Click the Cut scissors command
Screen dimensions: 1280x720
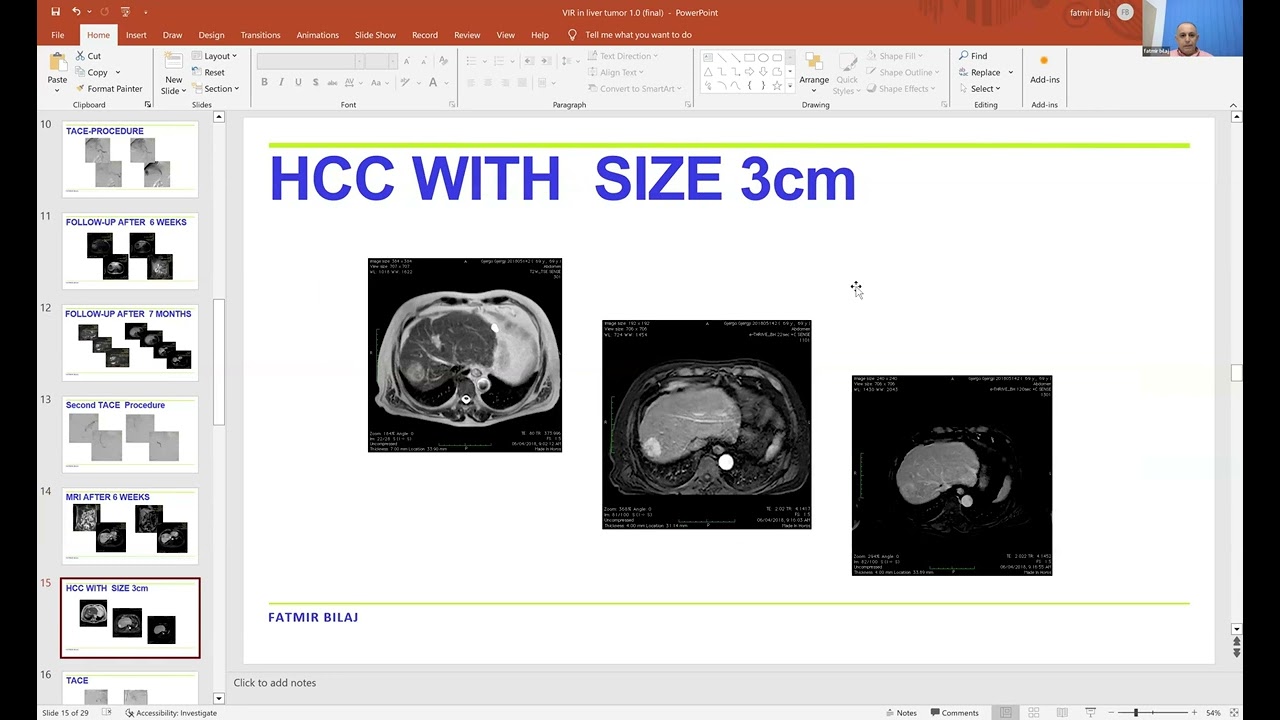coord(88,56)
